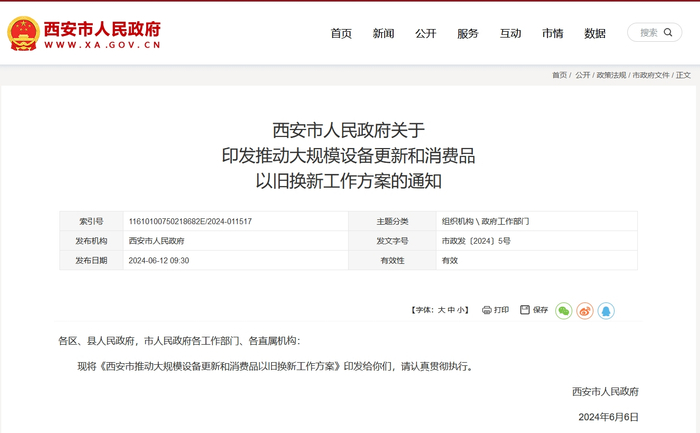Click the document number 市政发〔2024〕5号

476,241
